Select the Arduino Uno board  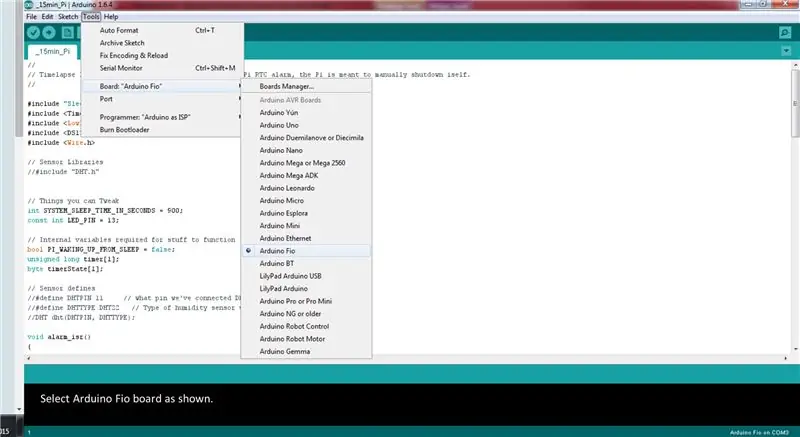(x=306, y=125)
